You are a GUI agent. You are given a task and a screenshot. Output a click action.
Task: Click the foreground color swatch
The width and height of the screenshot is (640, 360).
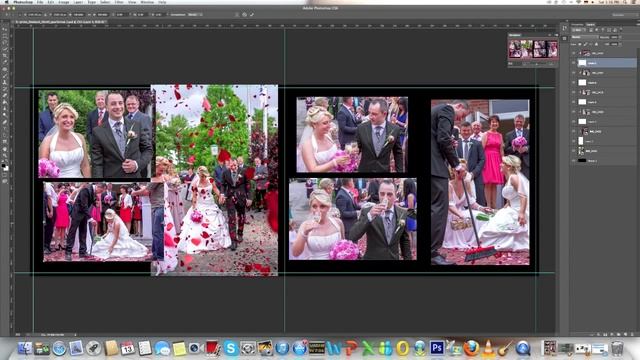[x=4, y=165]
